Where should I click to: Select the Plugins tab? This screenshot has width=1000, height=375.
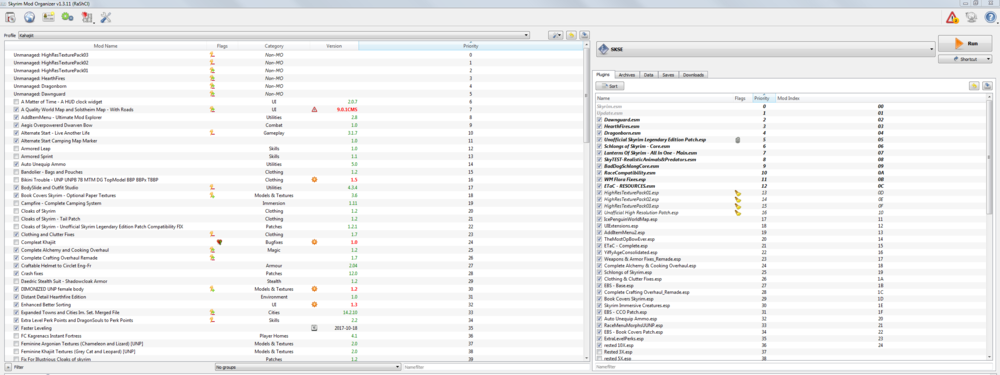(x=604, y=75)
